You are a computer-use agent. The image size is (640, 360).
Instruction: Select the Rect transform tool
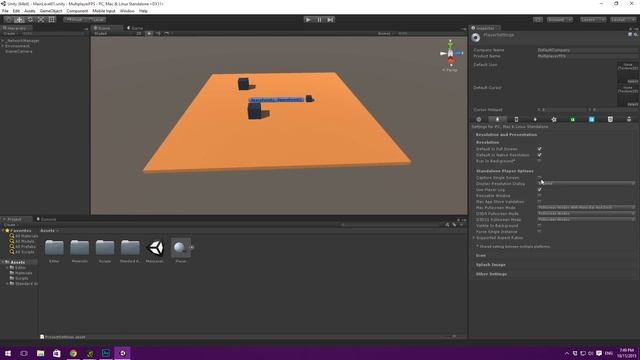click(52, 20)
